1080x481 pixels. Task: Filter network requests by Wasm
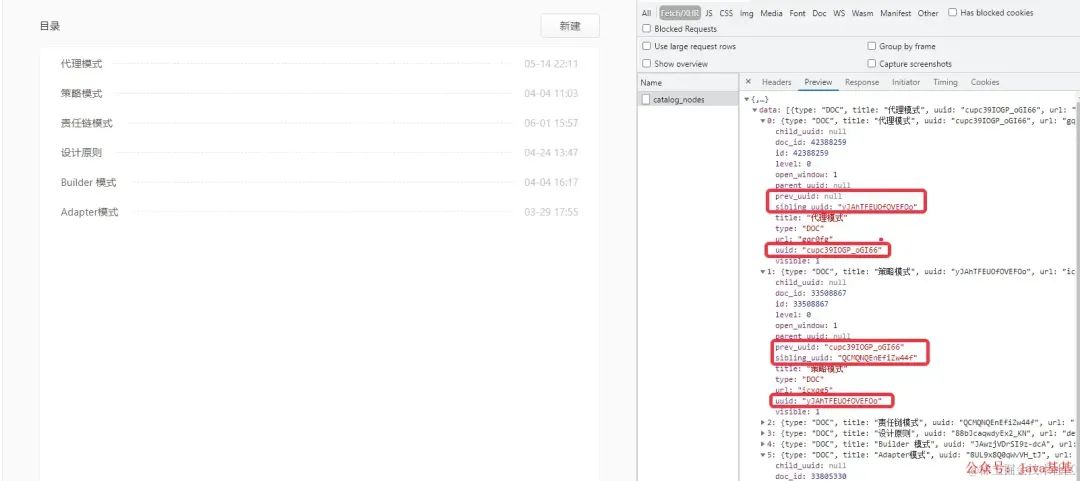862,13
